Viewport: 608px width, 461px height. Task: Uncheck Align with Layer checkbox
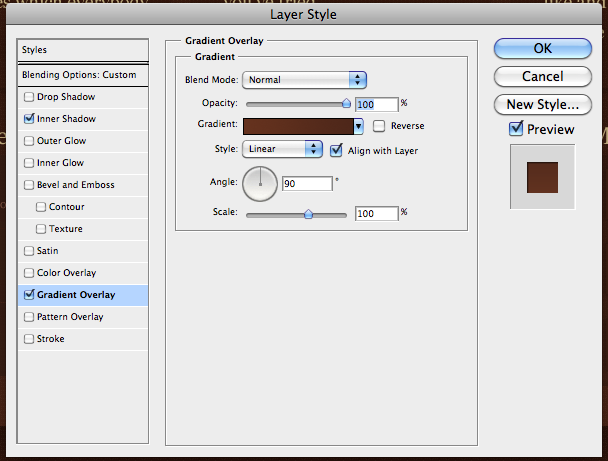pyautogui.click(x=336, y=150)
